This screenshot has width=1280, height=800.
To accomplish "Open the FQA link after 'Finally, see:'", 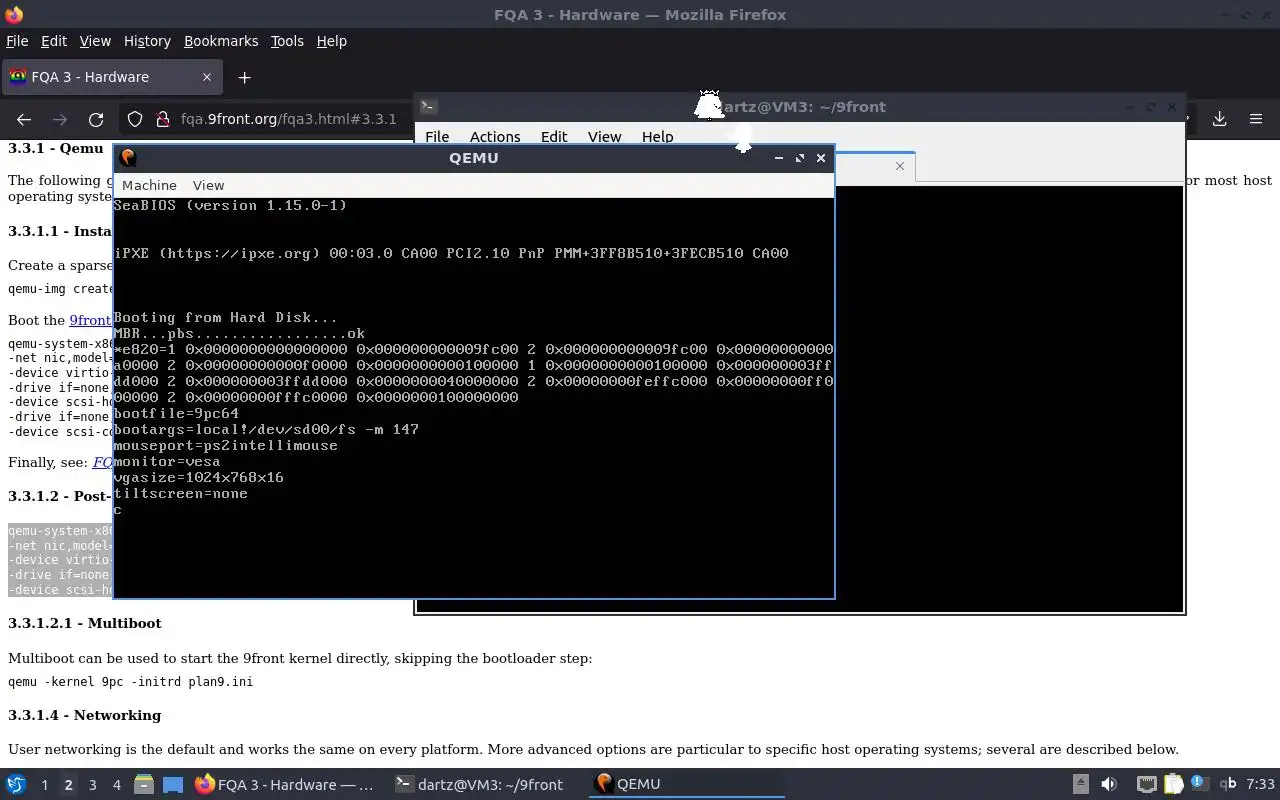I will coord(102,462).
